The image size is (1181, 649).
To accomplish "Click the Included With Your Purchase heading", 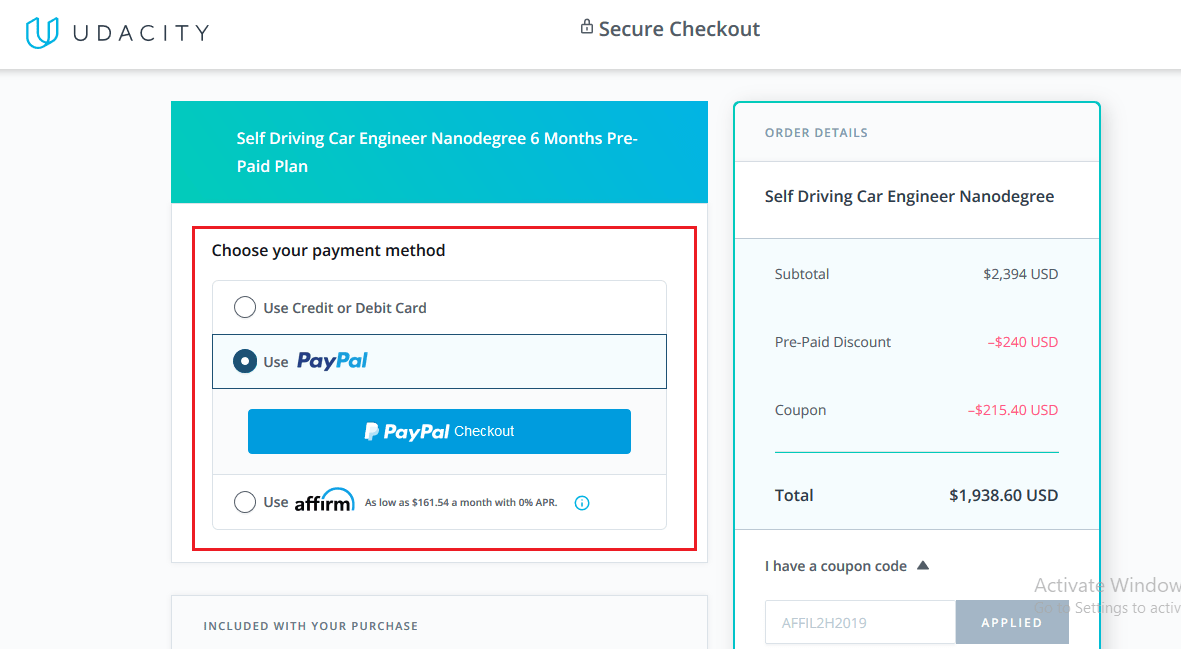I will point(311,626).
